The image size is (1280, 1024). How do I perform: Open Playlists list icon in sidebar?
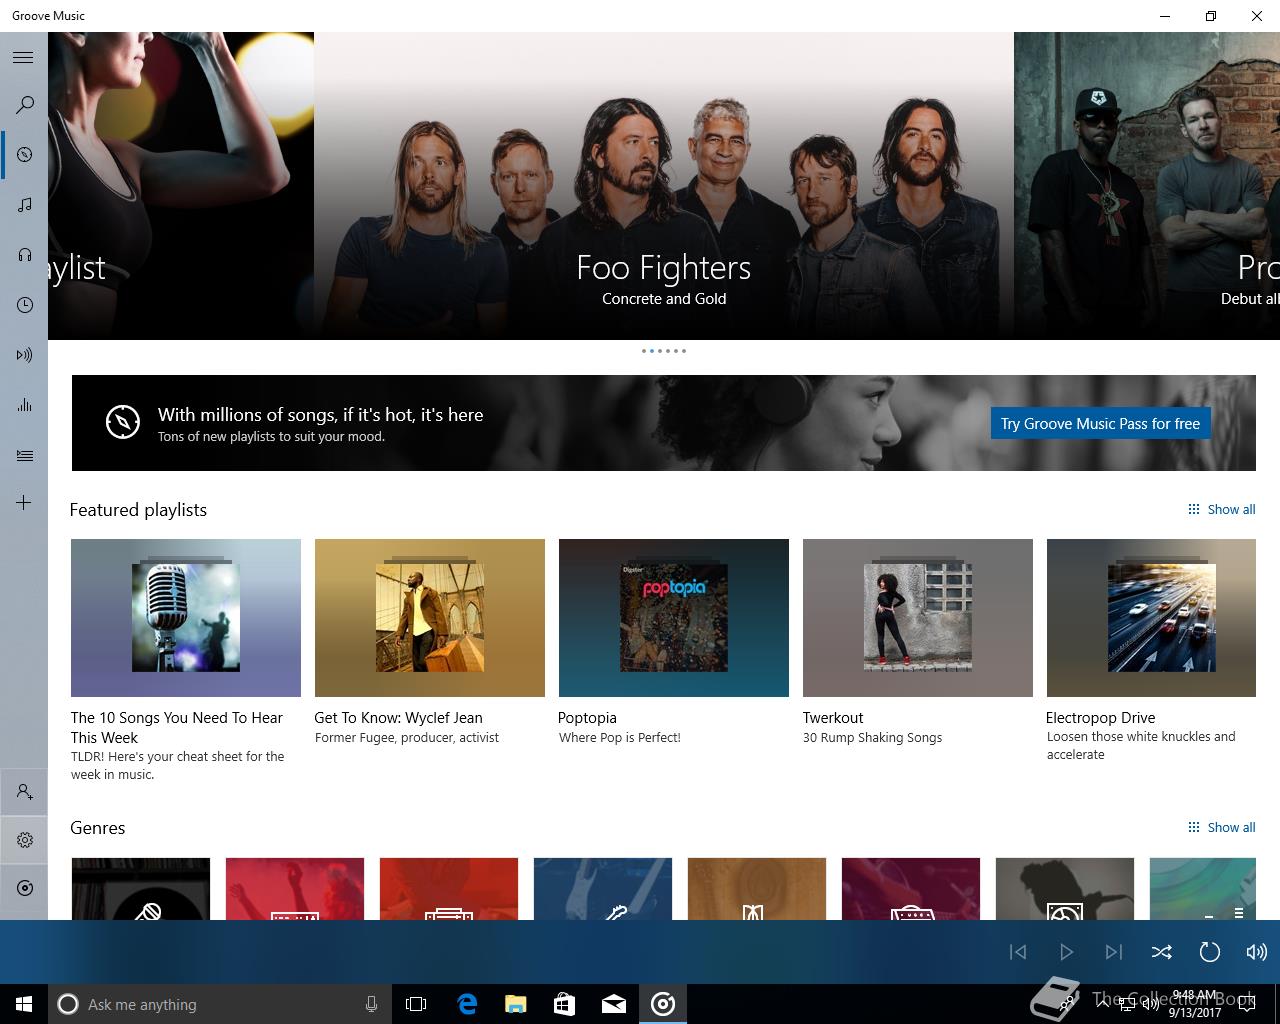click(24, 455)
